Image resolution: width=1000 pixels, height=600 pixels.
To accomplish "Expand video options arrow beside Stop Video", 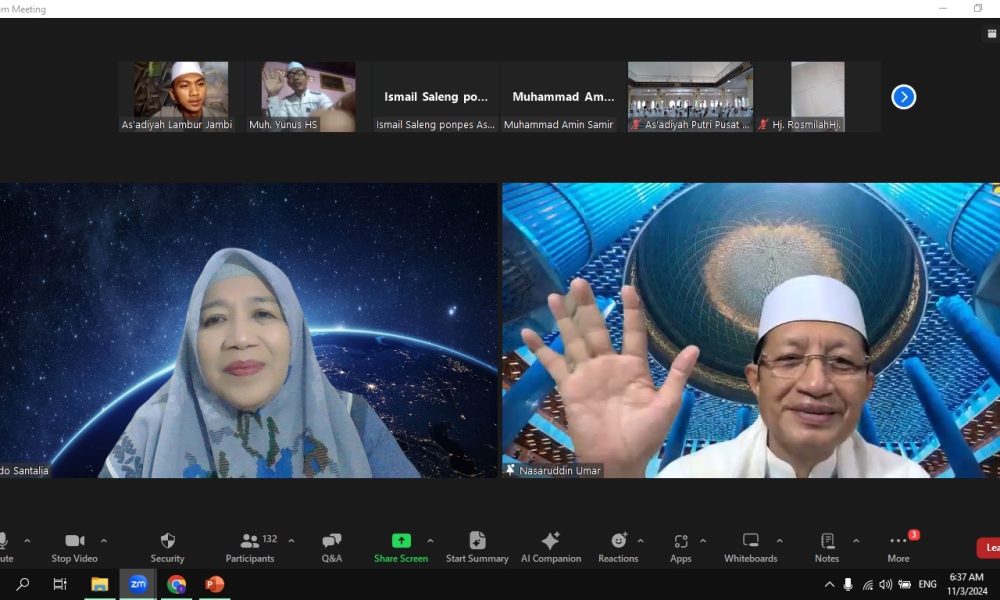I will (x=104, y=540).
